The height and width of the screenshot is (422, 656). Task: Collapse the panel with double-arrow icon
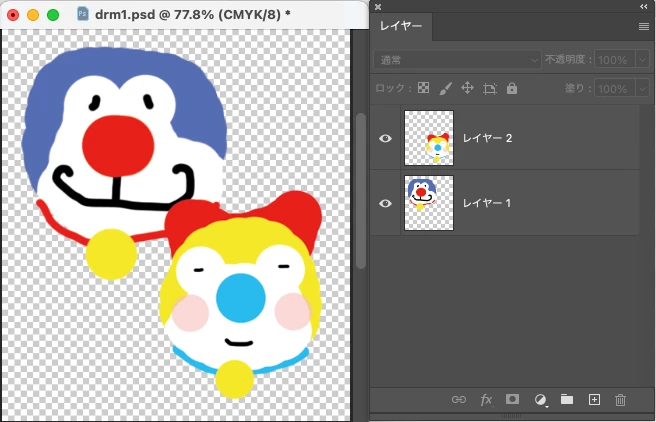pyautogui.click(x=643, y=6)
